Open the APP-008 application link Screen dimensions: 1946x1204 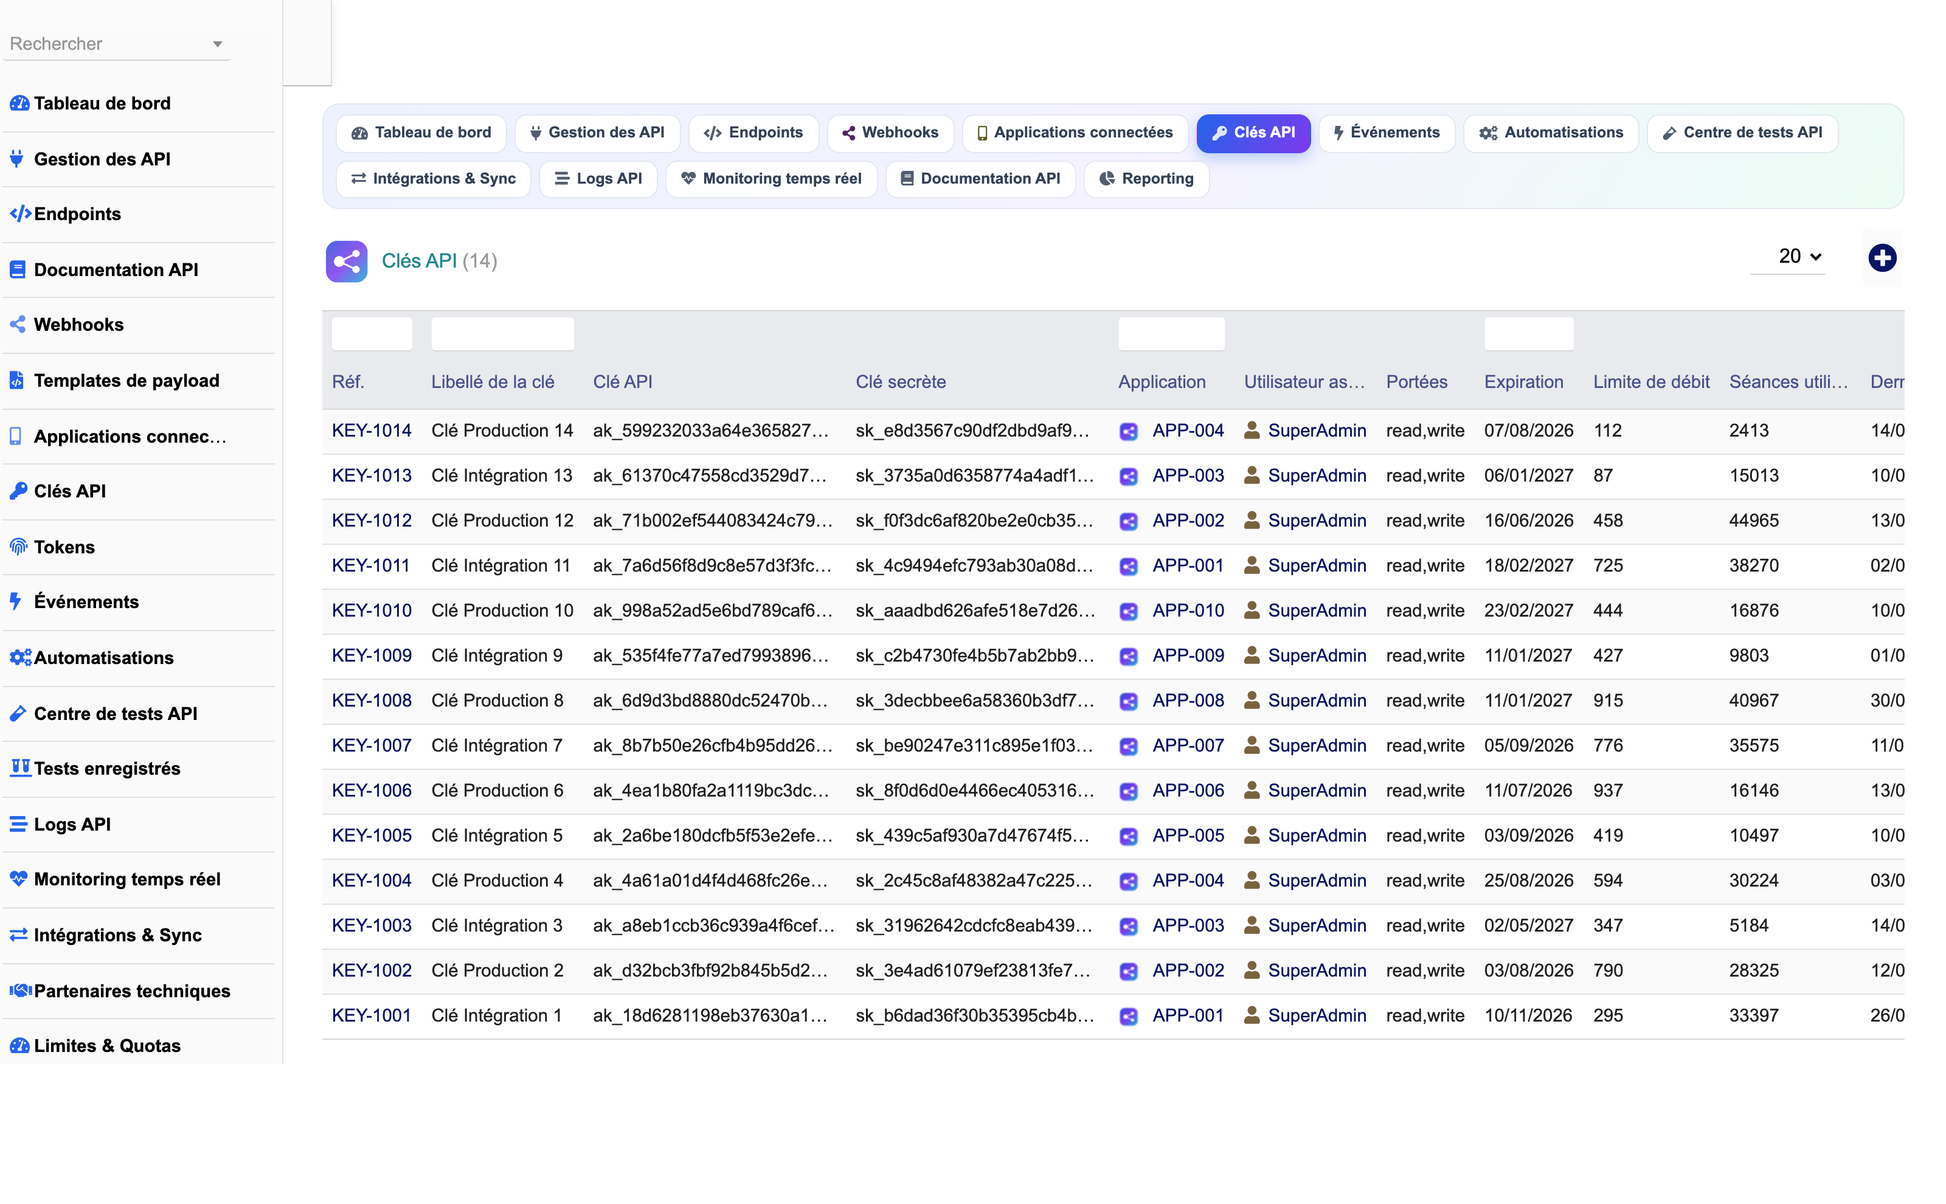click(x=1188, y=701)
